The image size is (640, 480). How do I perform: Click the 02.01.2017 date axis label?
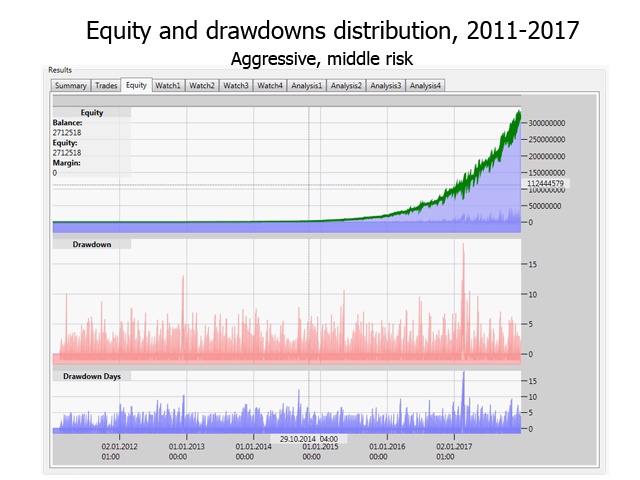pos(454,451)
